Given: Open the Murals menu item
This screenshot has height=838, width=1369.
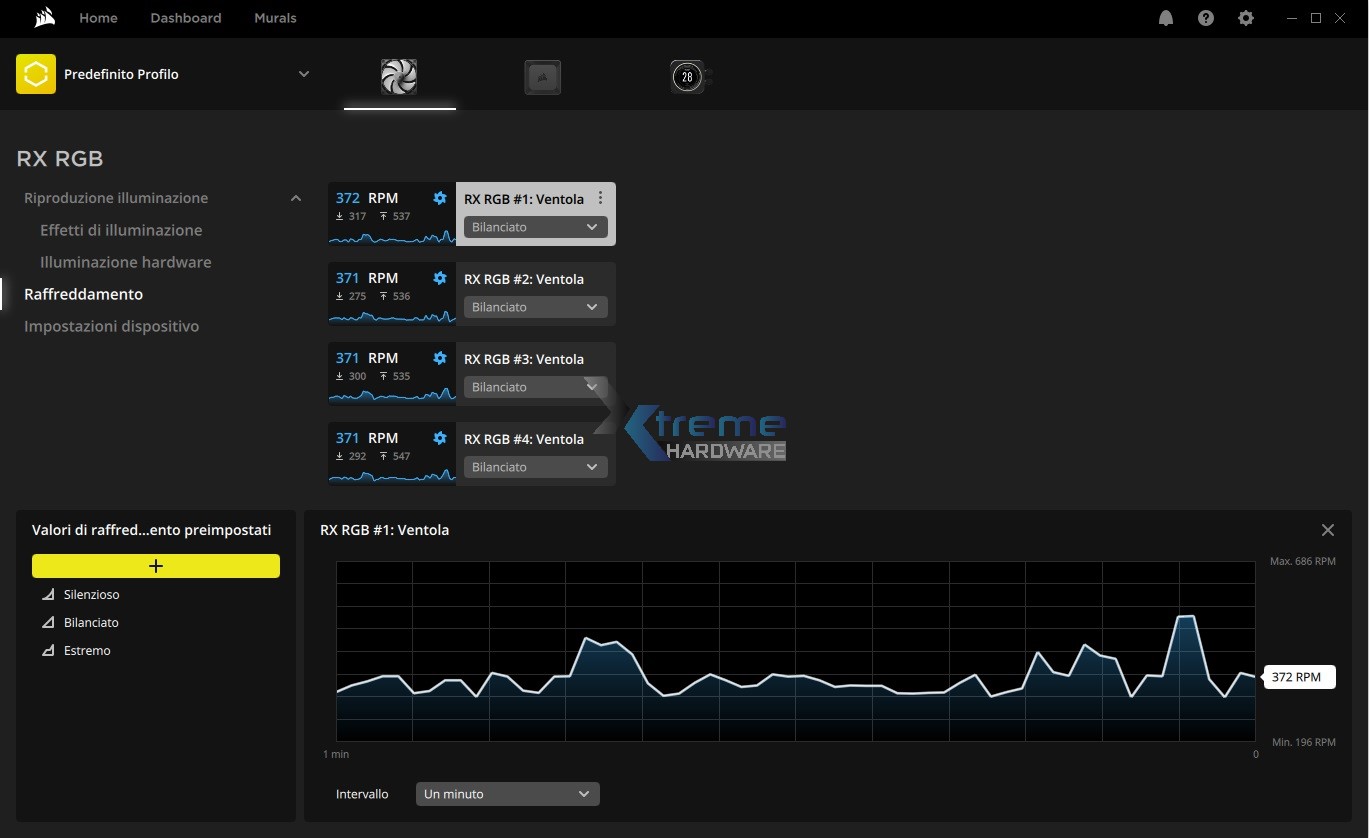Looking at the screenshot, I should [275, 18].
